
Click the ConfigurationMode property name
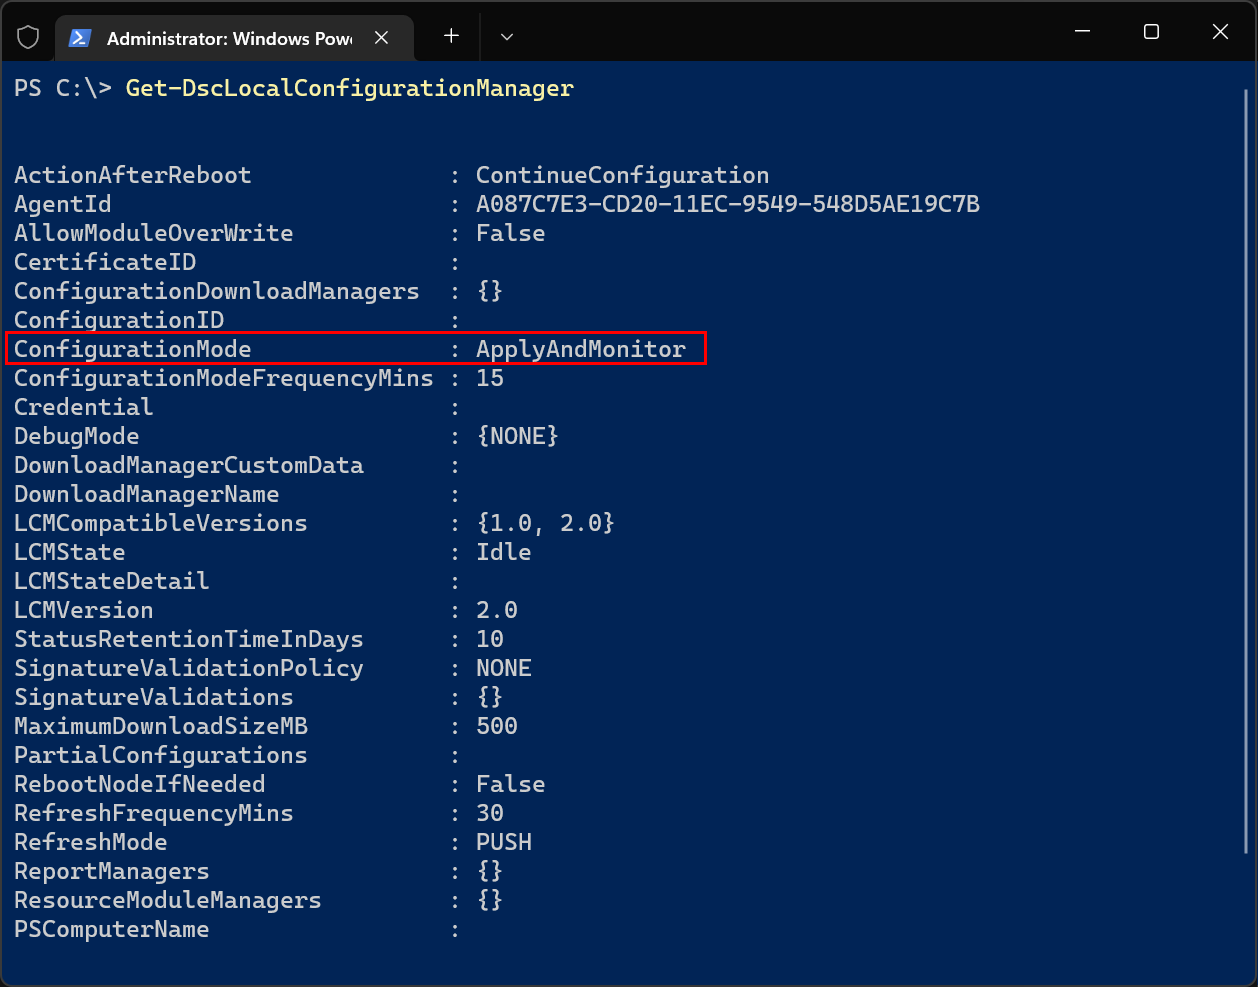(x=133, y=350)
